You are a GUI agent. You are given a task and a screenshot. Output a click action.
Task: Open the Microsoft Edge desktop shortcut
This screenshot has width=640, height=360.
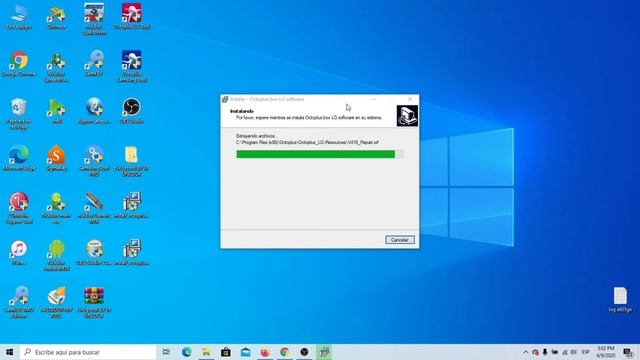(19, 158)
